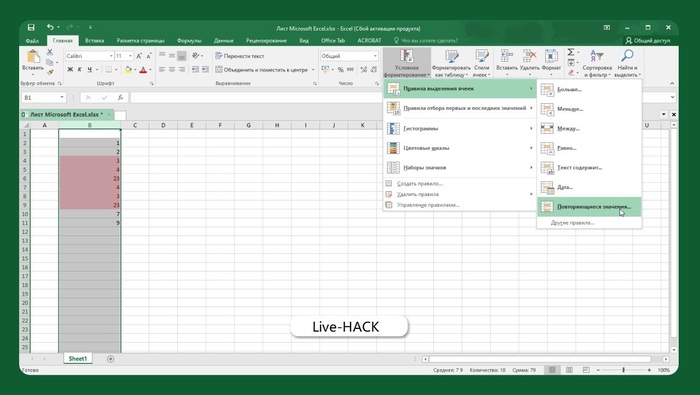Open the Цветовые шкалы submenu
The width and height of the screenshot is (700, 395).
click(x=459, y=148)
